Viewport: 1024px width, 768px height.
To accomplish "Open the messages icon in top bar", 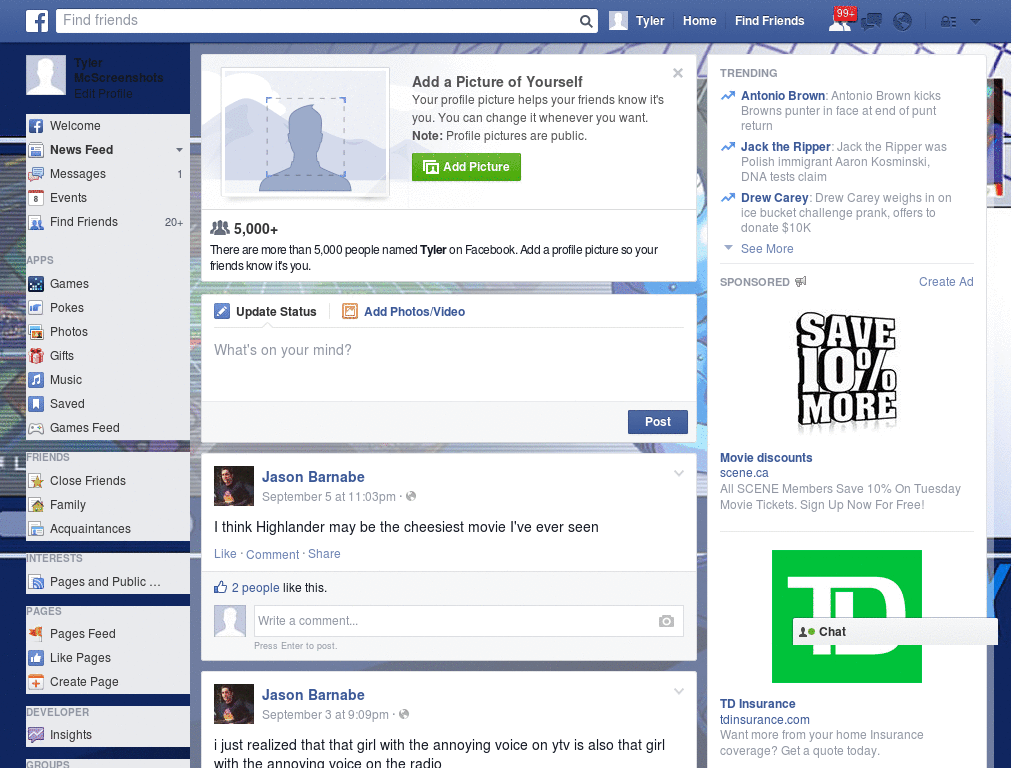I will [x=871, y=21].
